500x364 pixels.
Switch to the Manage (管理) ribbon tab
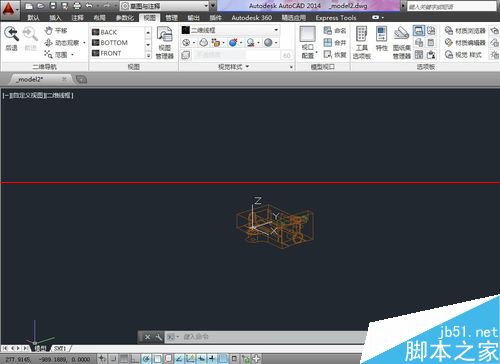(x=171, y=17)
